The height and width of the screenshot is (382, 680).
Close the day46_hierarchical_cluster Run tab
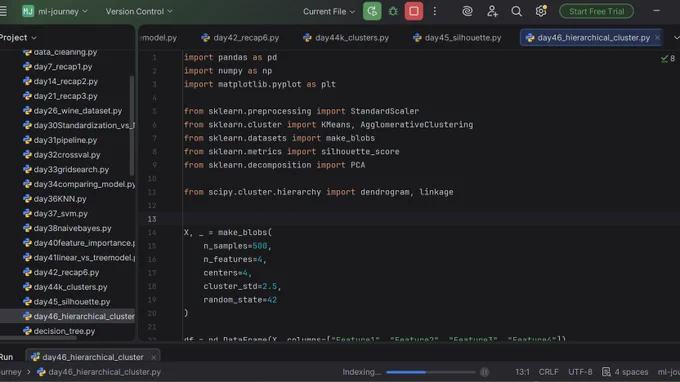[x=153, y=357]
